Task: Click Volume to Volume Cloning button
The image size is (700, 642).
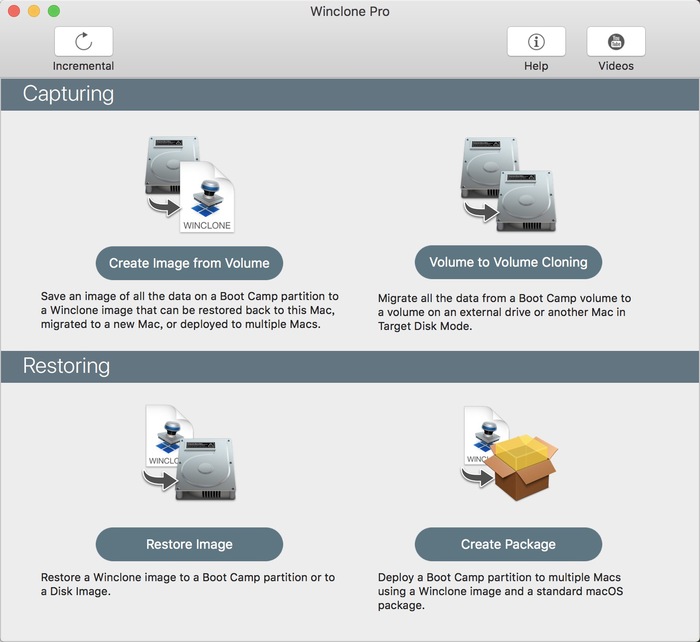Action: pos(508,262)
